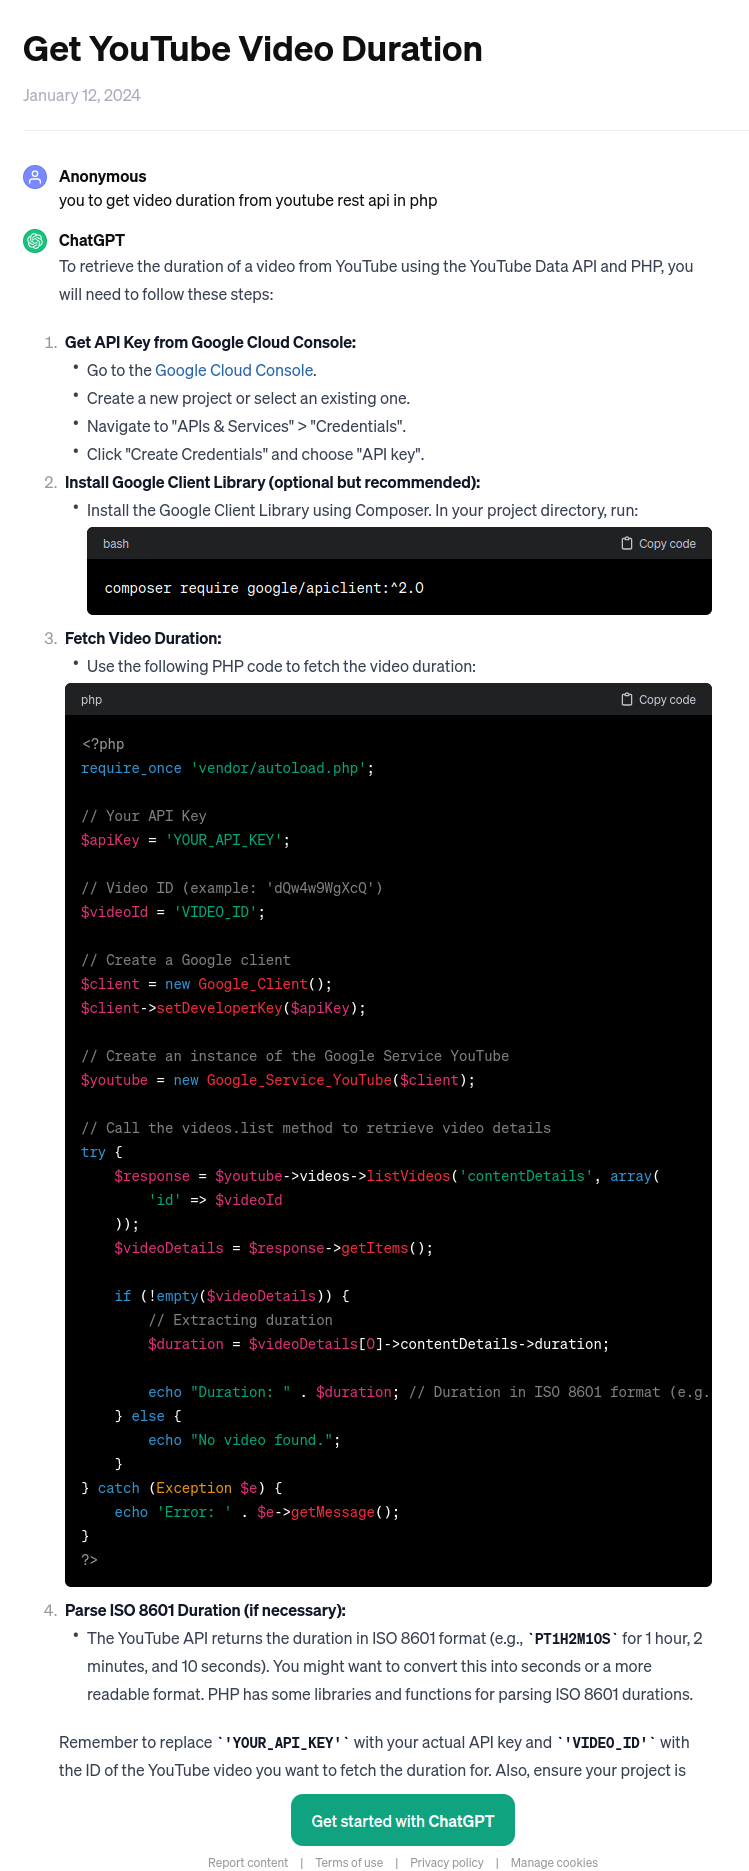This screenshot has height=1871, width=749.
Task: Click the bash language label
Action: coord(116,543)
